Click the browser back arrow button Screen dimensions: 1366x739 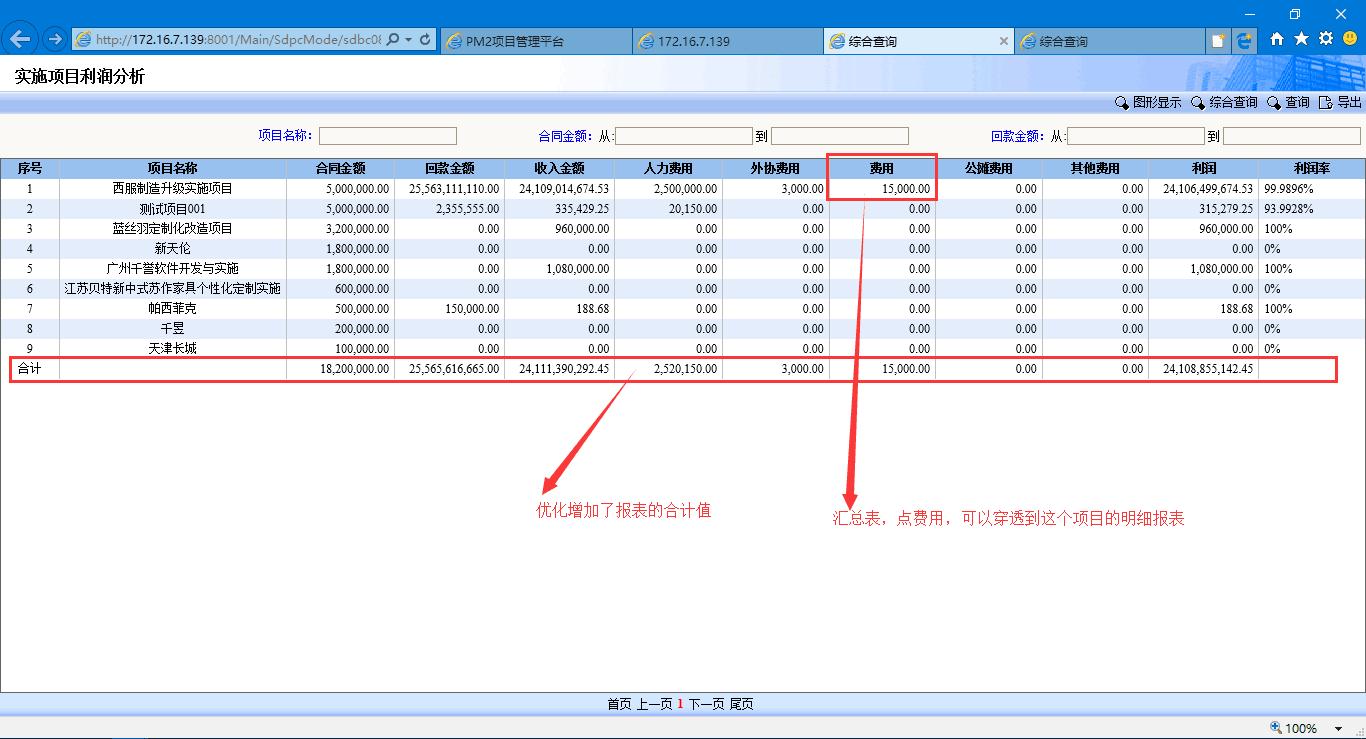(20, 40)
